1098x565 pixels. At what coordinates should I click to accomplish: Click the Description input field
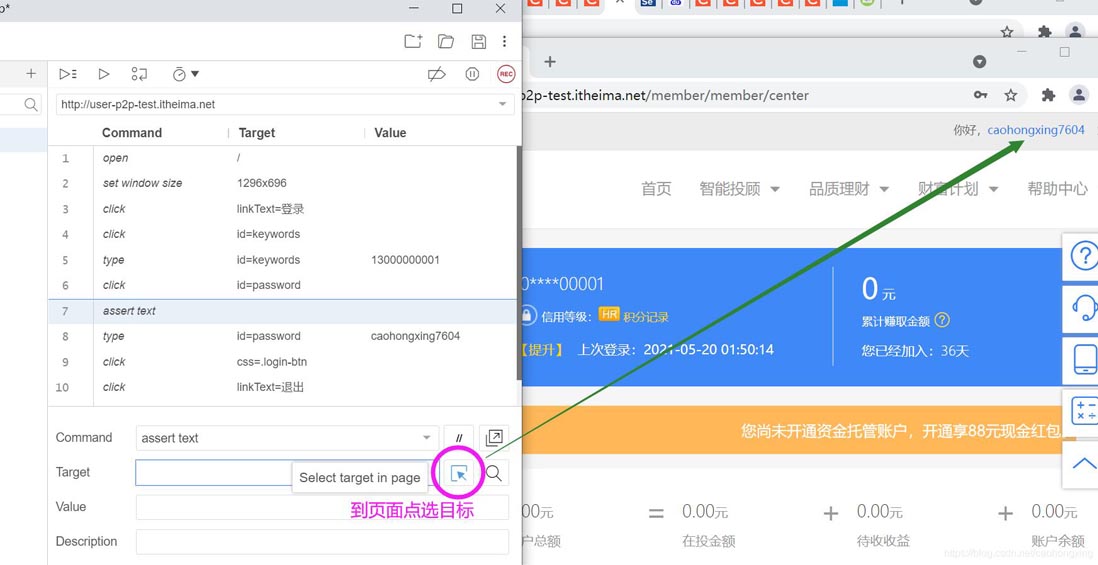click(322, 542)
